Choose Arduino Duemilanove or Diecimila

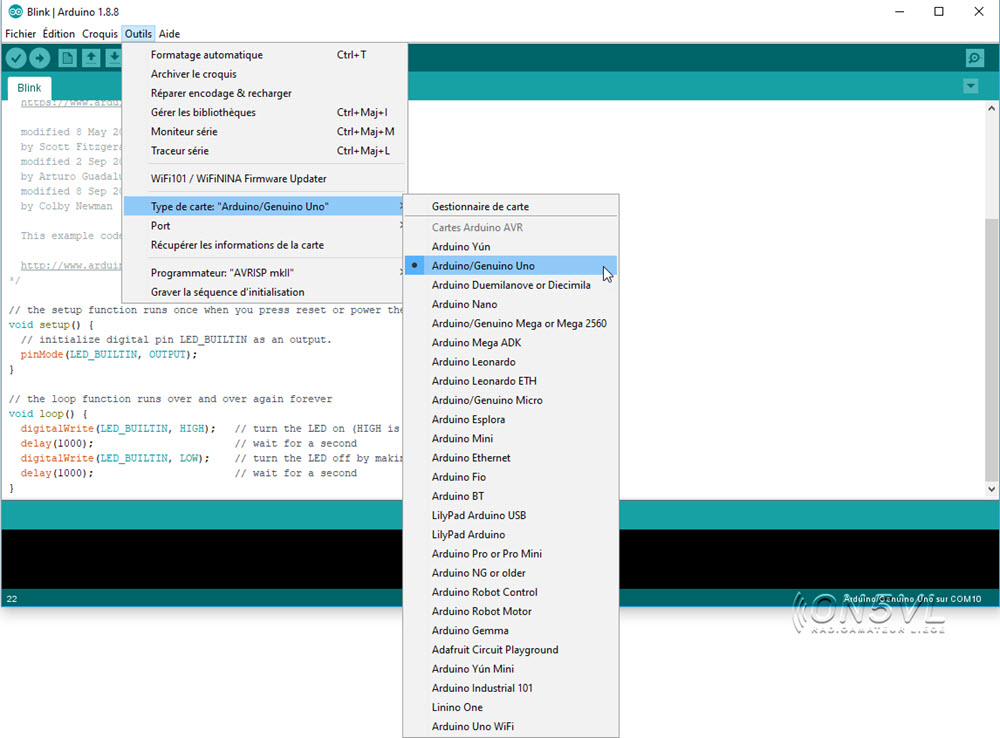click(x=511, y=284)
